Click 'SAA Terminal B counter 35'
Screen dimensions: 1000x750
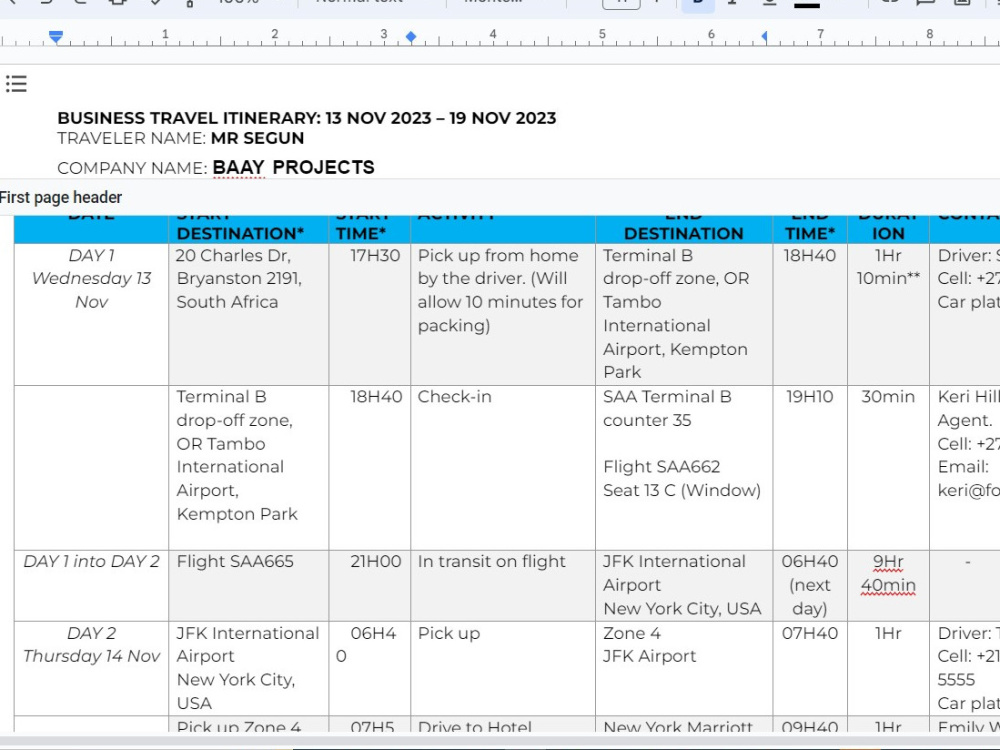click(x=667, y=408)
